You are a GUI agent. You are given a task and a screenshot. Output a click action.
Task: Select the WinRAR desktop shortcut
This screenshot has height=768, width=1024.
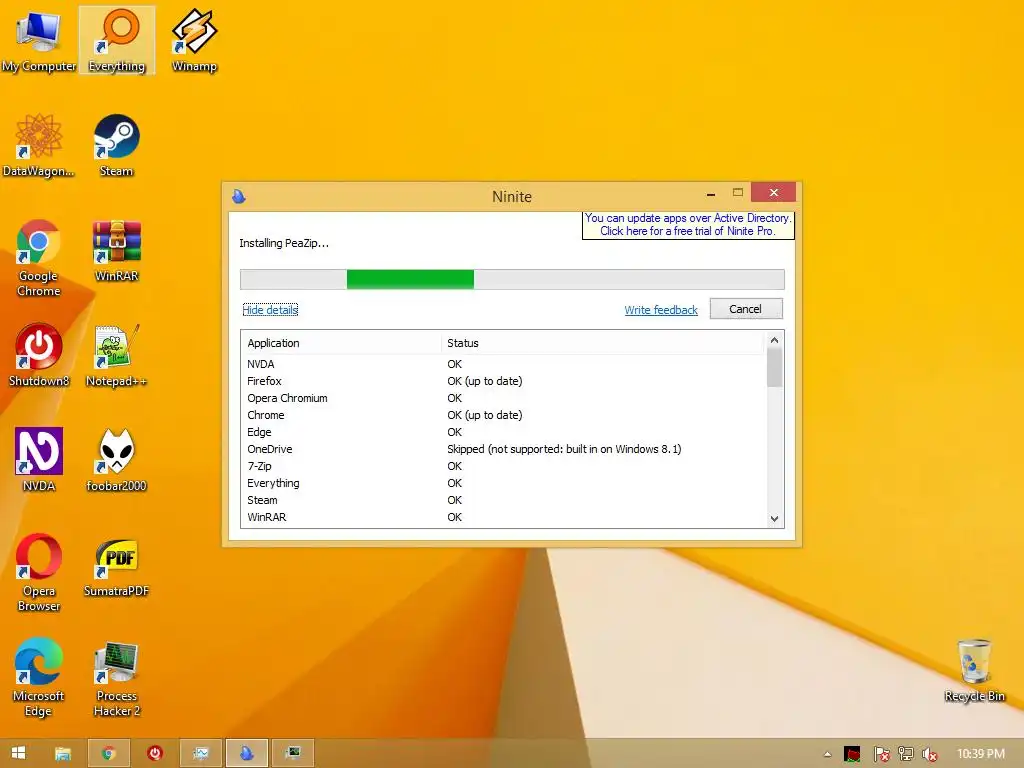click(116, 251)
